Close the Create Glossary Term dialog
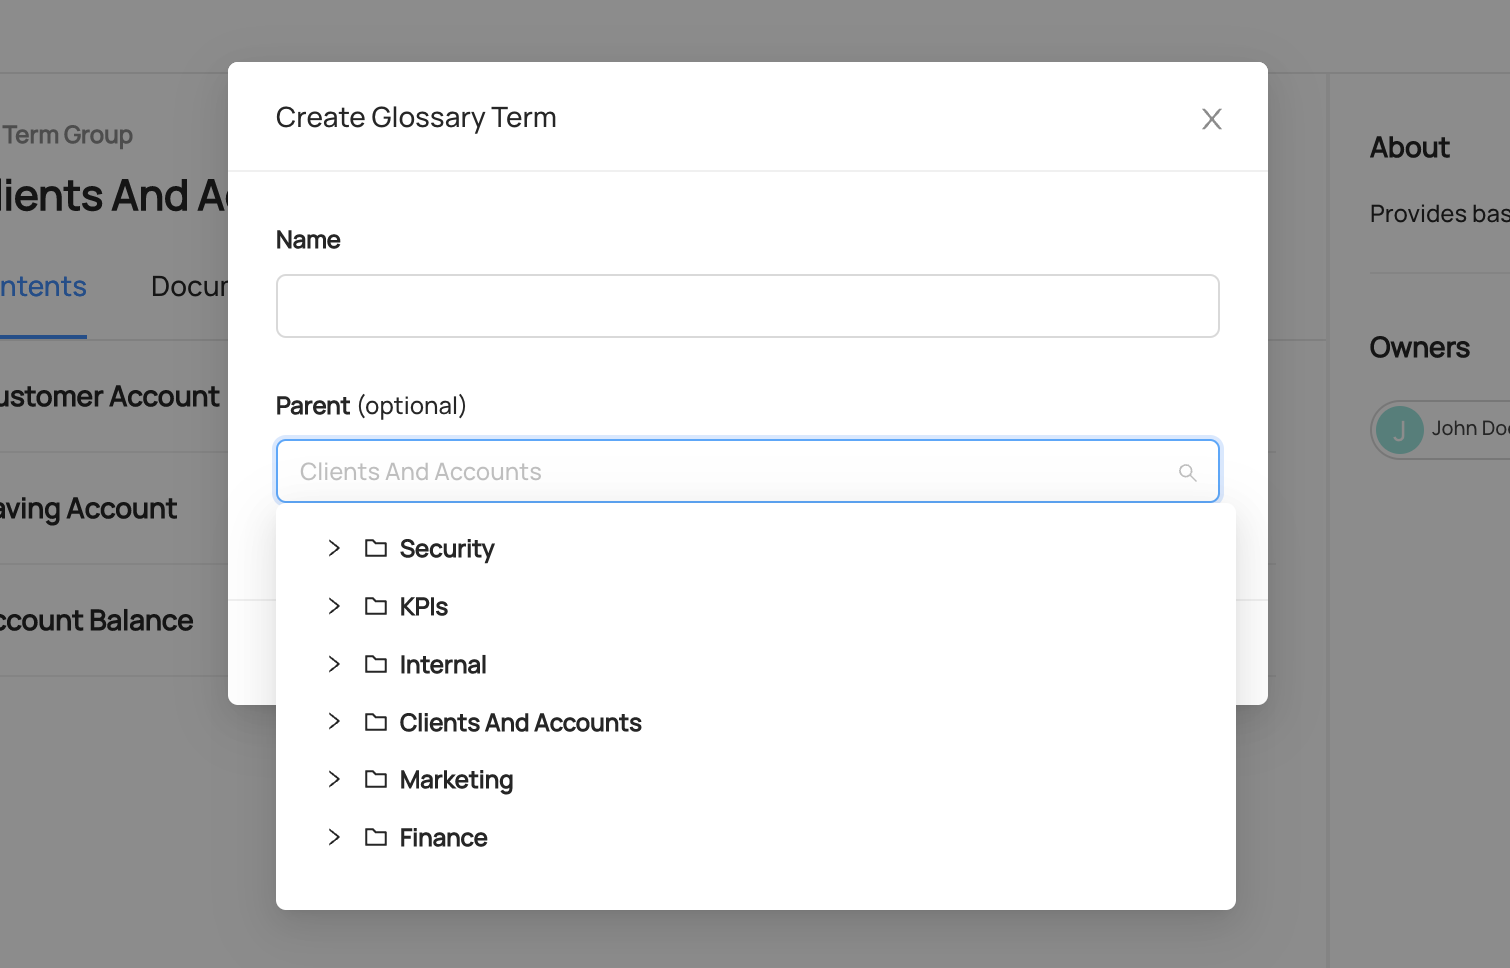This screenshot has width=1510, height=968. [x=1211, y=119]
